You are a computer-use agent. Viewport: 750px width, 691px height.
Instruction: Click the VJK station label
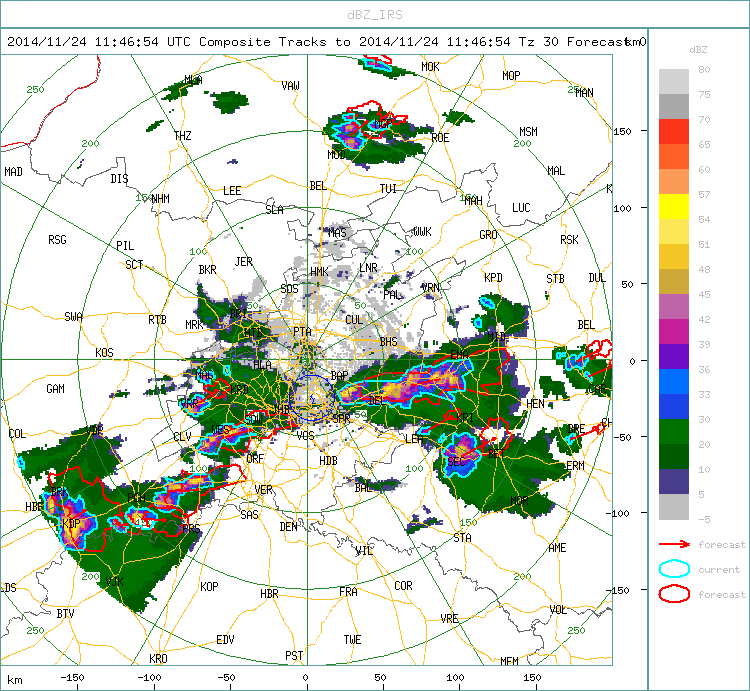point(115,581)
